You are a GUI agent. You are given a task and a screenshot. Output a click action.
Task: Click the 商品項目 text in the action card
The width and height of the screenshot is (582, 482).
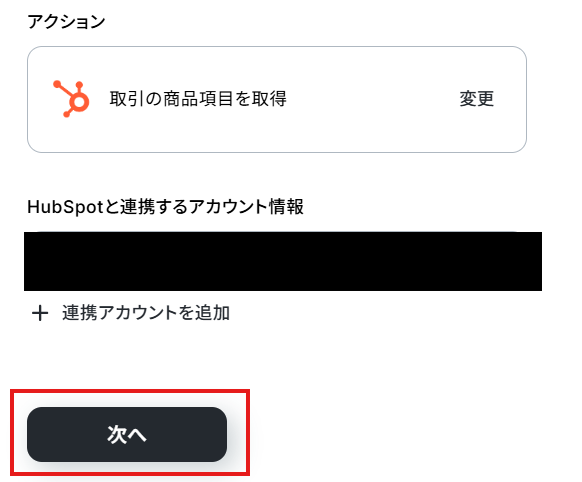point(198,99)
